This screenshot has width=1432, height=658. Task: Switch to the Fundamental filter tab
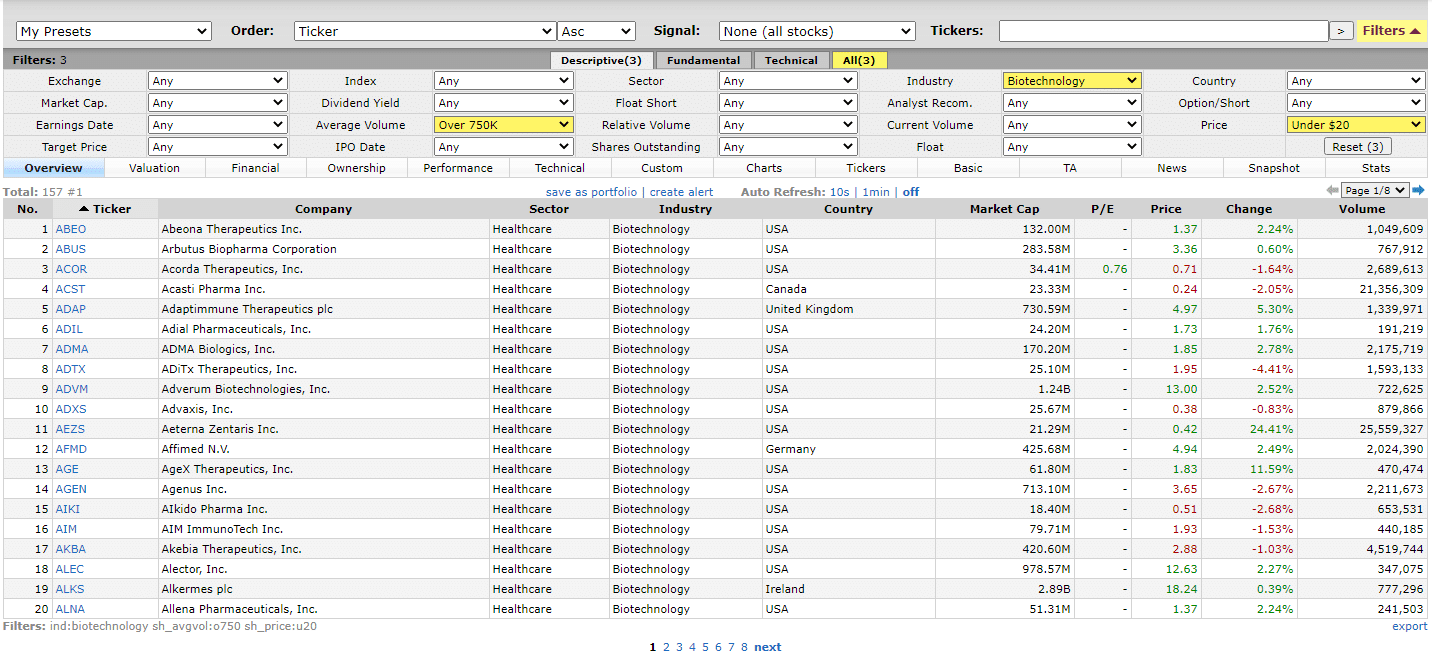click(704, 60)
